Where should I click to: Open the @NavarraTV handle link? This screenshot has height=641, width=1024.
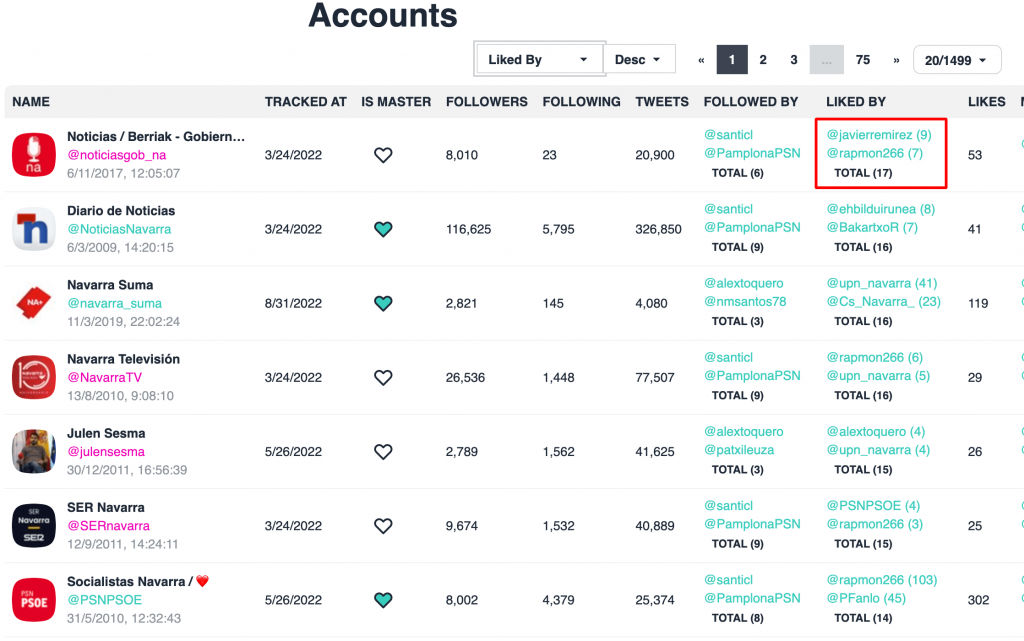(104, 377)
